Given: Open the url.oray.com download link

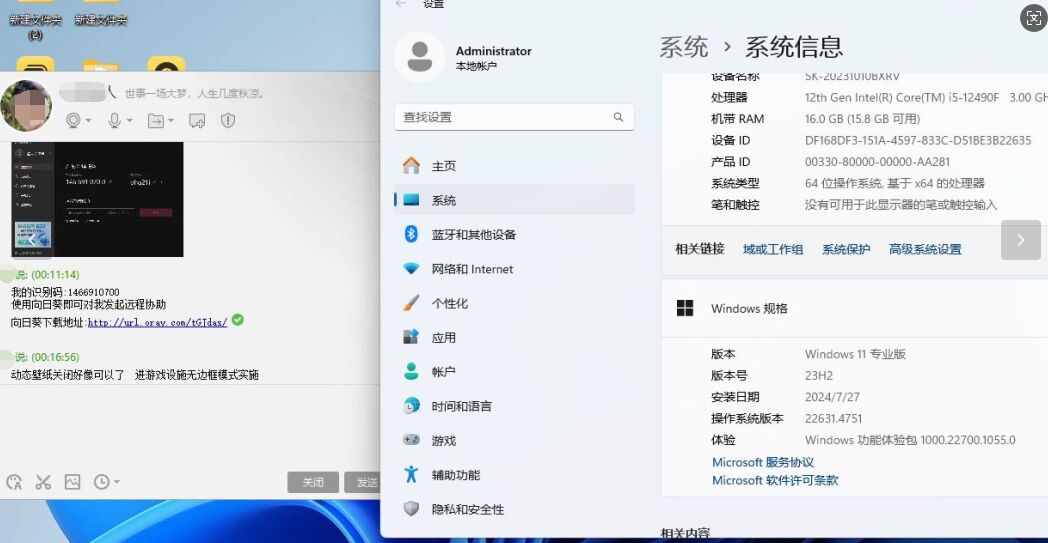Looking at the screenshot, I should coord(158,322).
